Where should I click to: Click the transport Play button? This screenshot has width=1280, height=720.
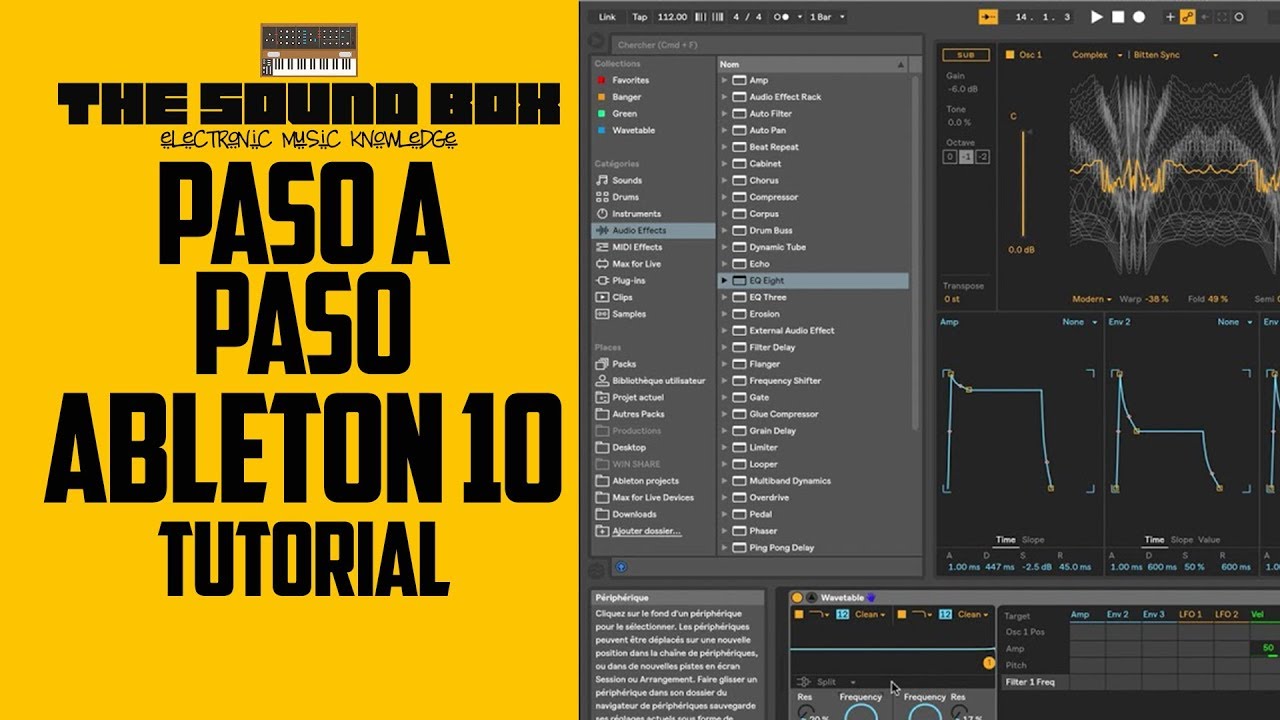click(1097, 17)
